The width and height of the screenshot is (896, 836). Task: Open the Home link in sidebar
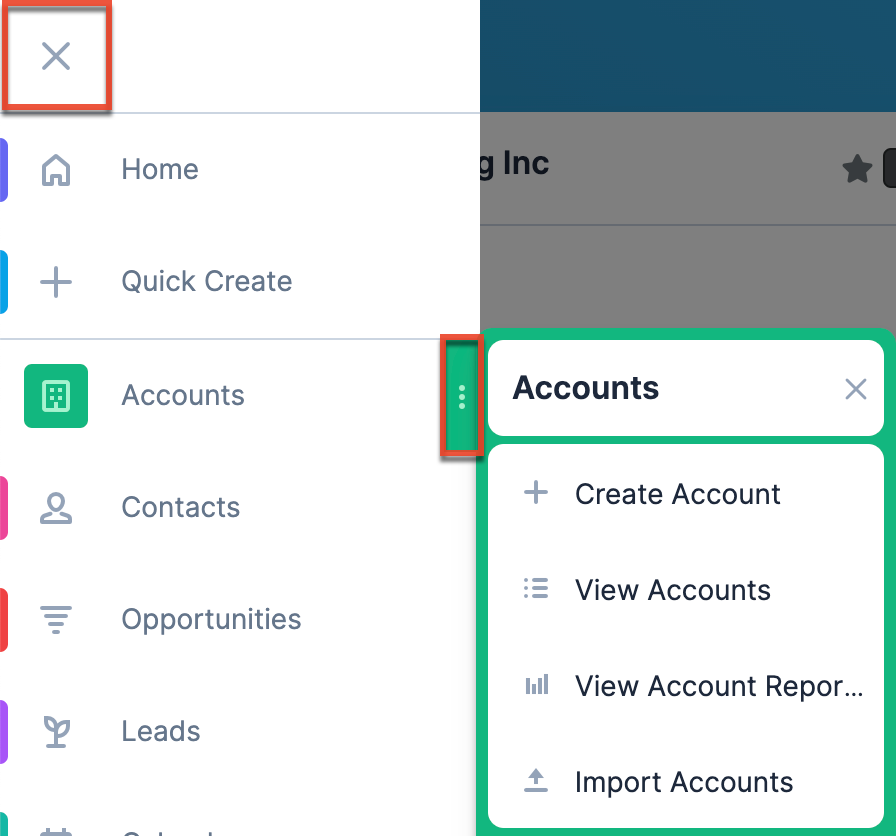click(x=160, y=170)
